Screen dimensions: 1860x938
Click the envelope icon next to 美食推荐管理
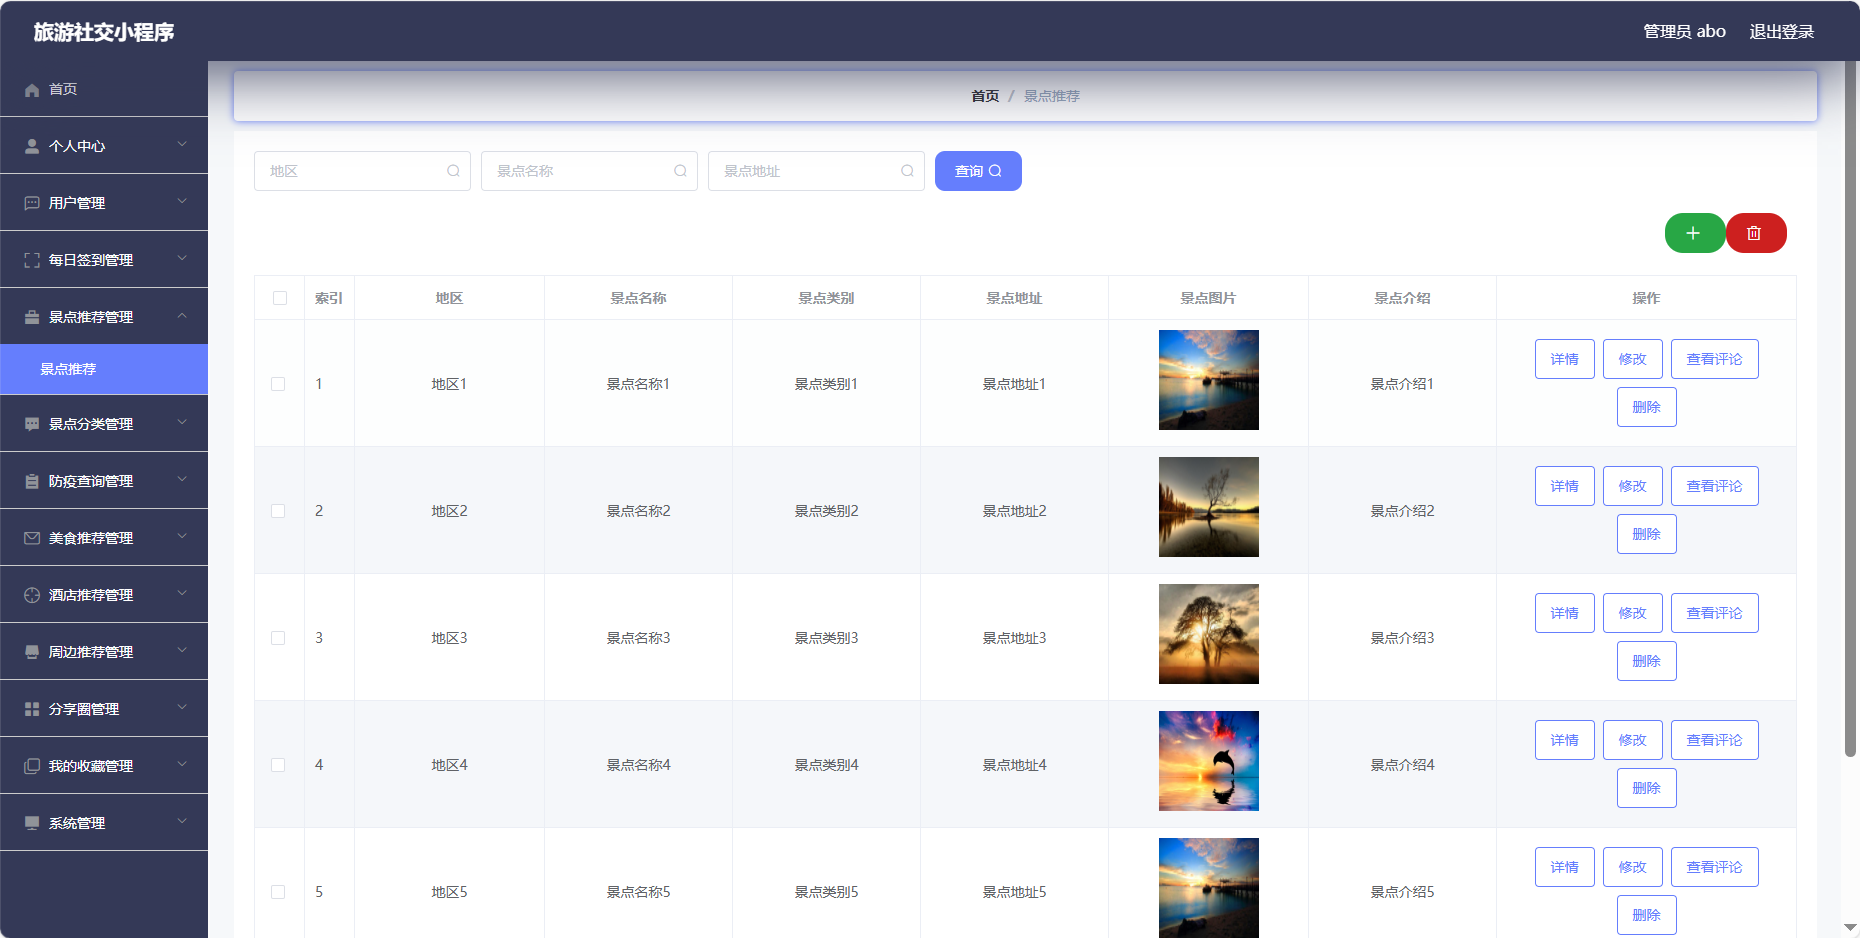click(x=32, y=539)
